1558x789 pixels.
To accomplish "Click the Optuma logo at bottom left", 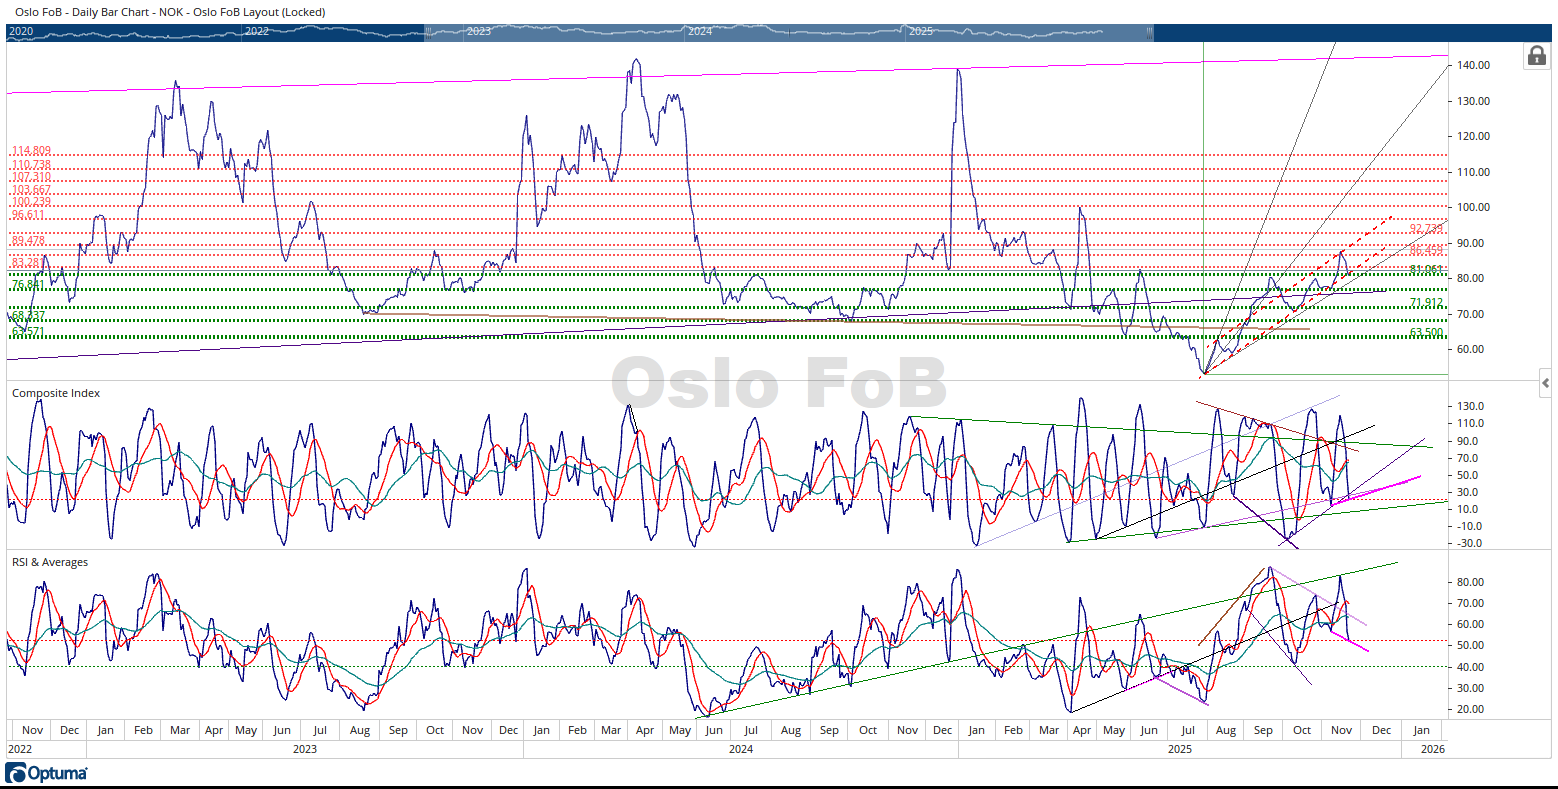I will click(46, 773).
